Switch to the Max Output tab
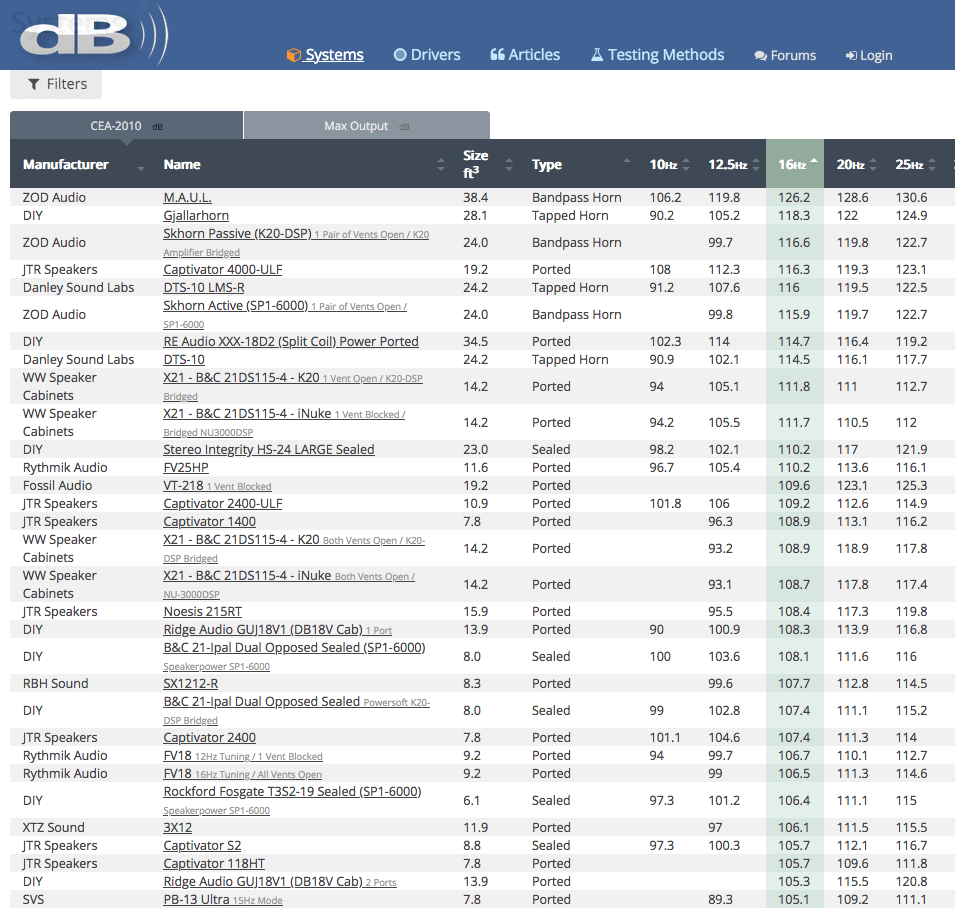 [367, 125]
